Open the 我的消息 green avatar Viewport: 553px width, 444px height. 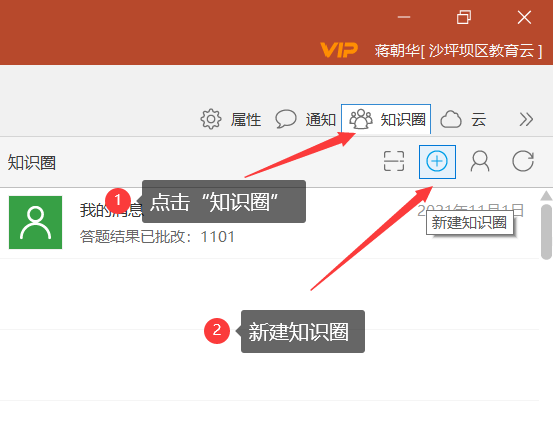[36, 223]
